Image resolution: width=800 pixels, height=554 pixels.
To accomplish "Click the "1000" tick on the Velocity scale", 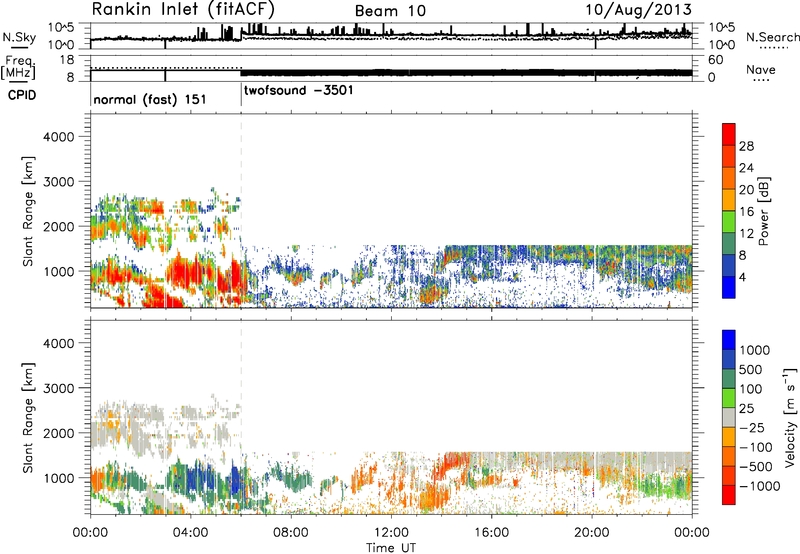I will pyautogui.click(x=755, y=350).
